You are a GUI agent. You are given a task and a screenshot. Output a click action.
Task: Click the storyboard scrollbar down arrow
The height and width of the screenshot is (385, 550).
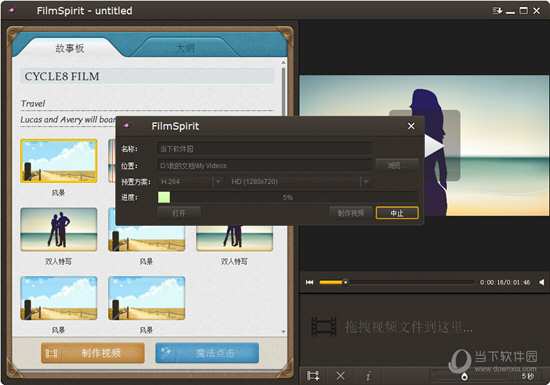pyautogui.click(x=283, y=332)
